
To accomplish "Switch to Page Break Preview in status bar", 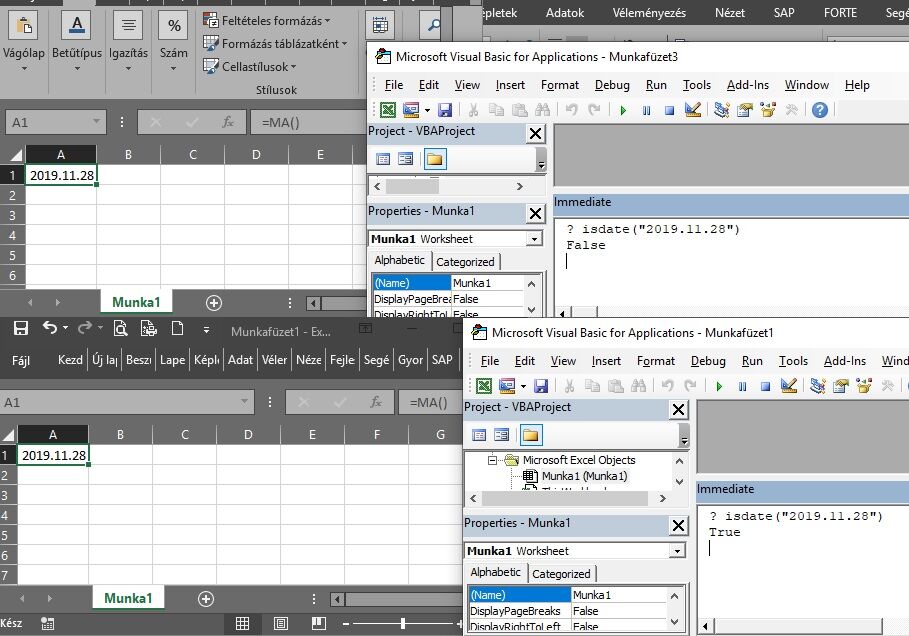I will [319, 623].
